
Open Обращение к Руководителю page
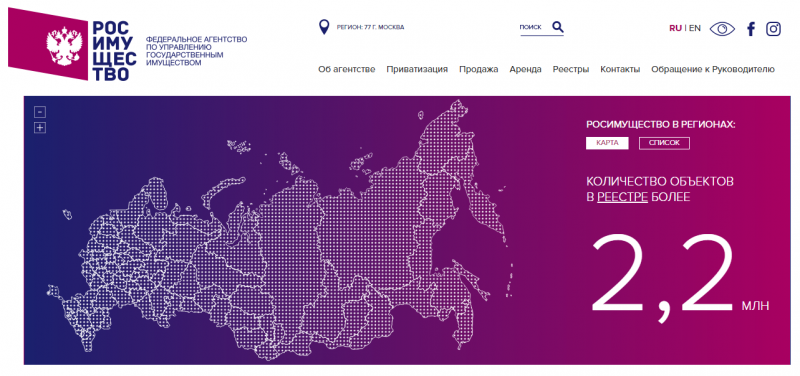[713, 69]
